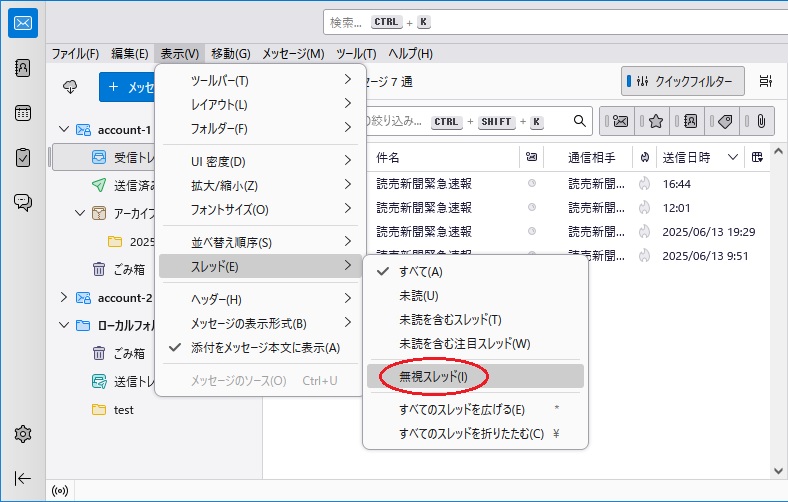The height and width of the screenshot is (502, 788).
Task: Toggle 添付をメッセージ本文に表示 option
Action: (x=265, y=347)
